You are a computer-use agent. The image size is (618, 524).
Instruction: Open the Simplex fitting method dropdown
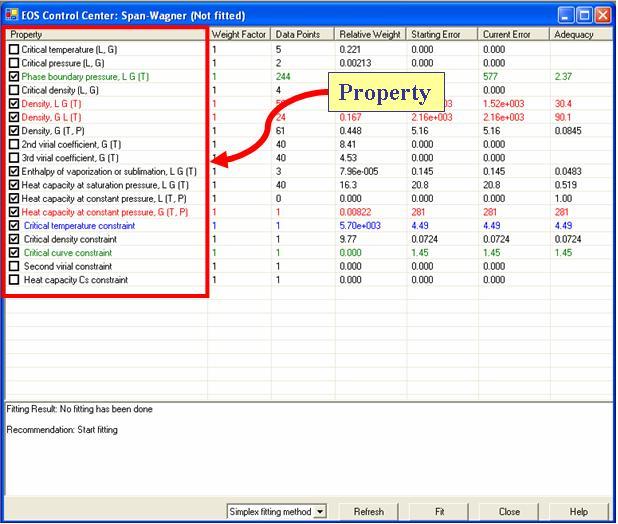click(320, 512)
